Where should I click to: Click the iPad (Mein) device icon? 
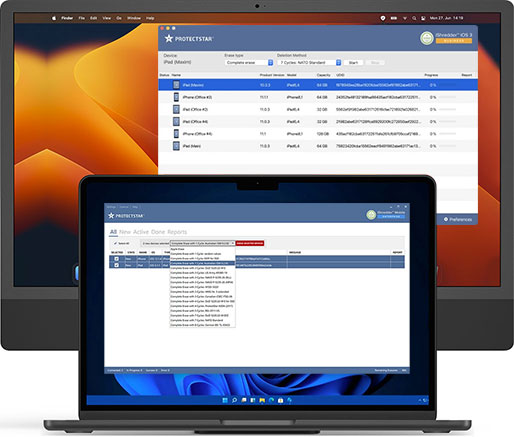176,146
